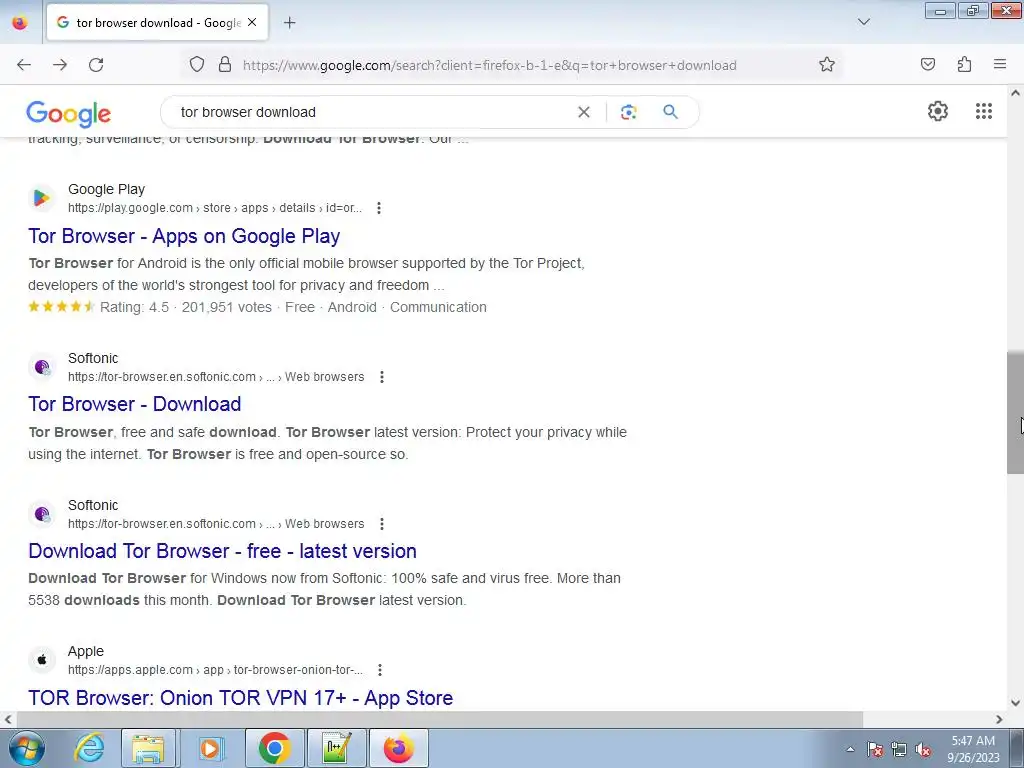Show hidden tray icons
This screenshot has height=768, width=1024.
coord(850,749)
